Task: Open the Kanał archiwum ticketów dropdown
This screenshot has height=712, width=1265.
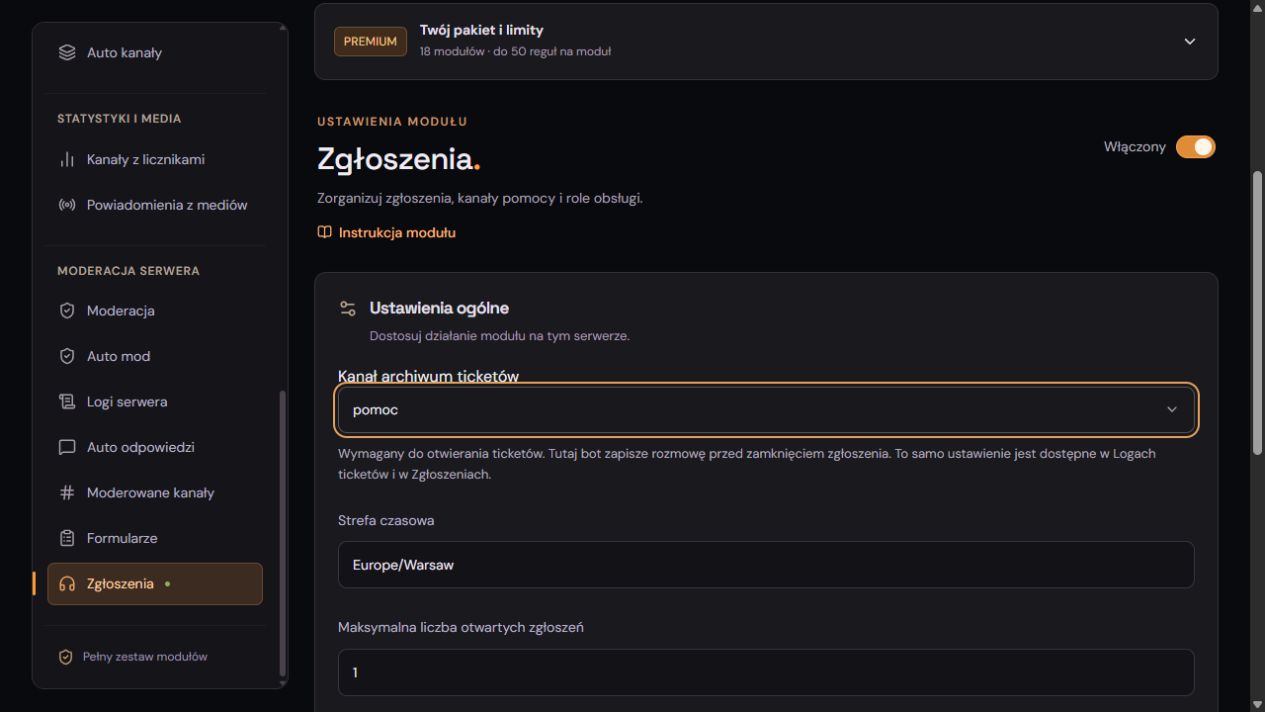Action: click(x=766, y=410)
